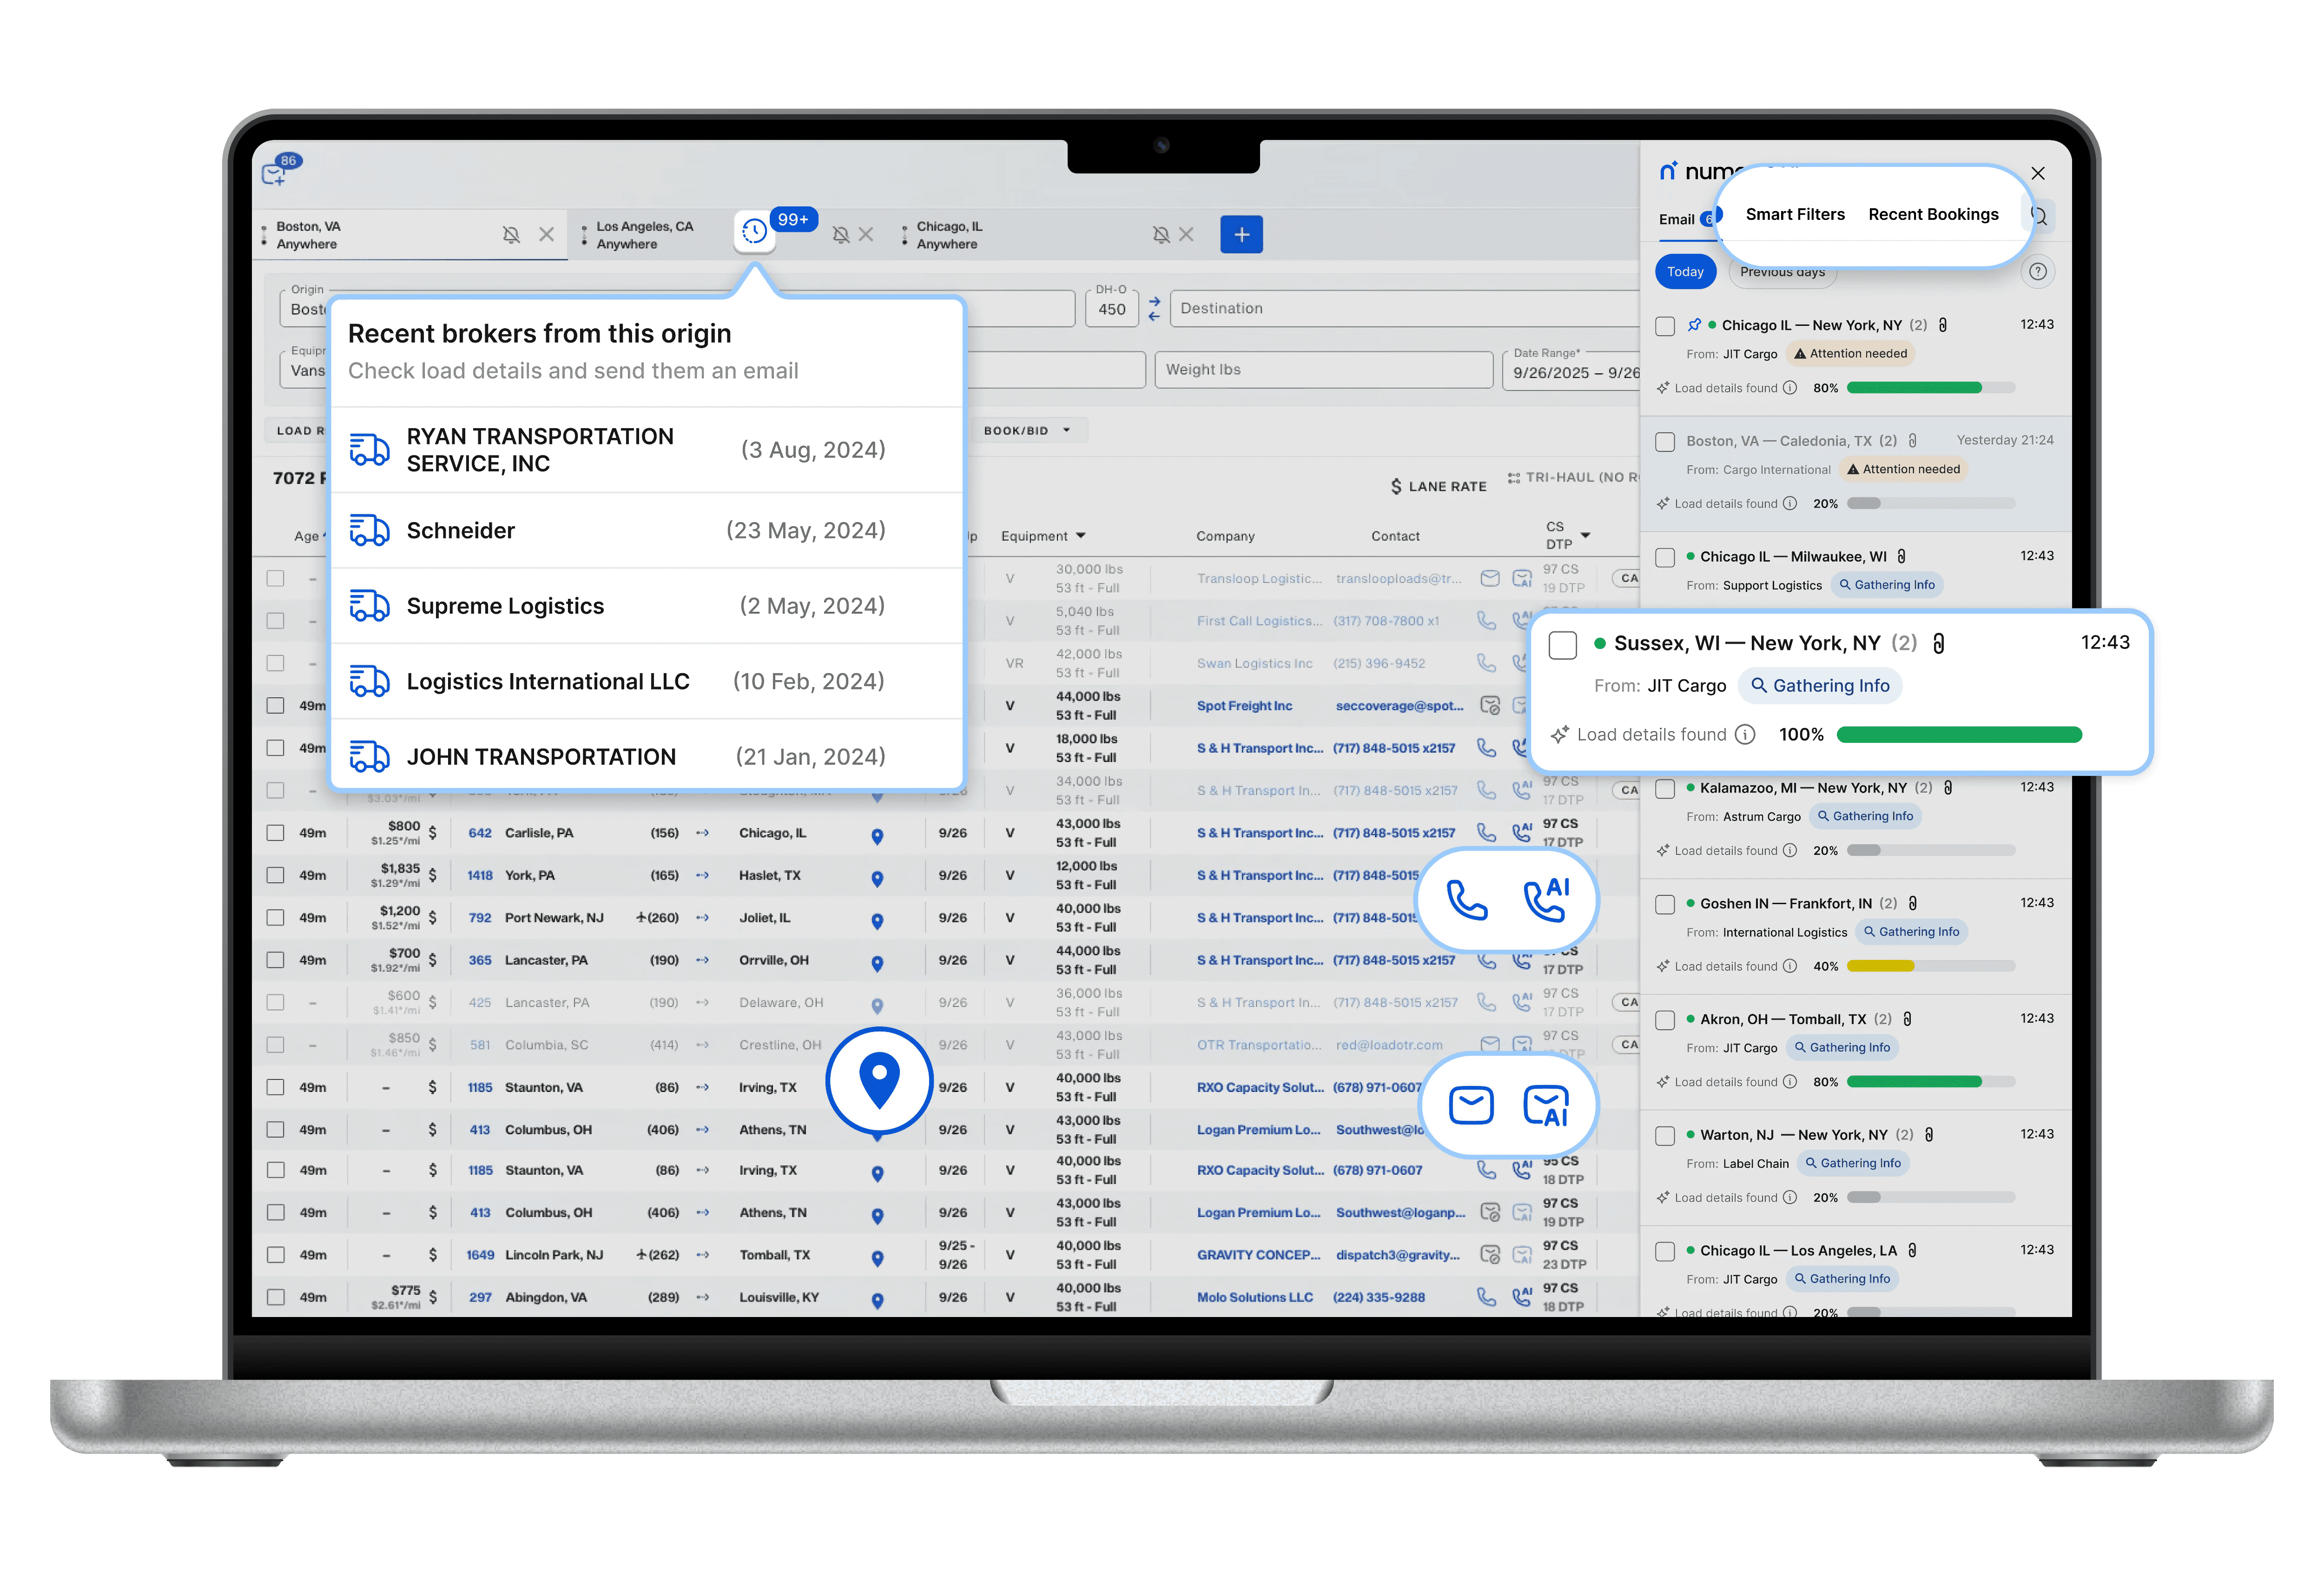Image resolution: width=2324 pixels, height=1575 pixels.
Task: Select the Louisville, KY load row checkbox
Action: [275, 1297]
